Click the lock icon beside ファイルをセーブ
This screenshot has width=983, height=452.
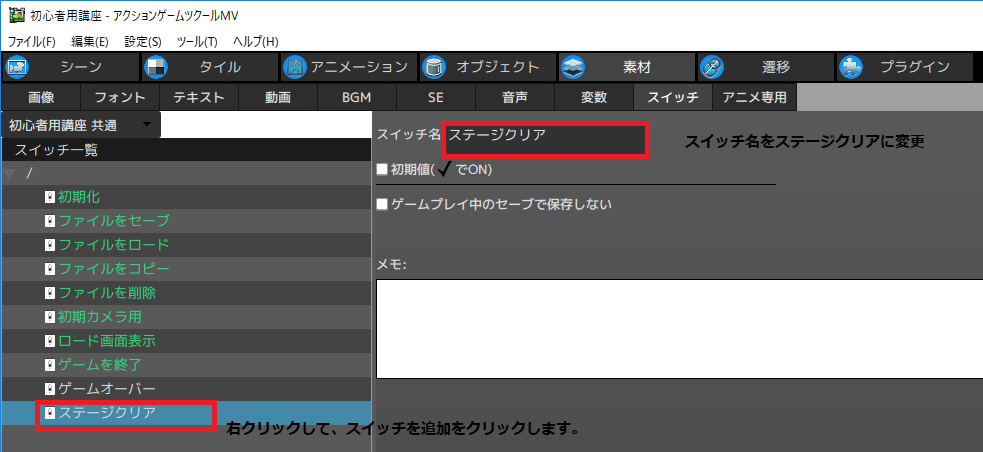tap(50, 221)
